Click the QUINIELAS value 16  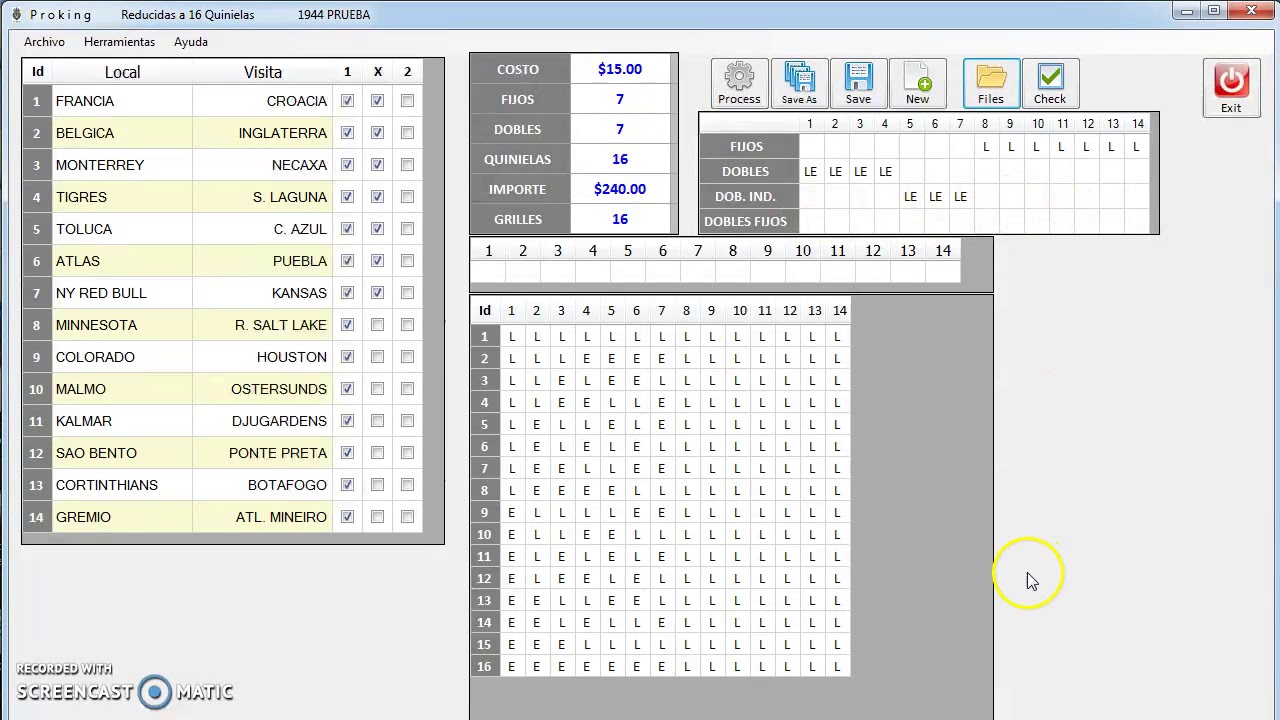620,159
